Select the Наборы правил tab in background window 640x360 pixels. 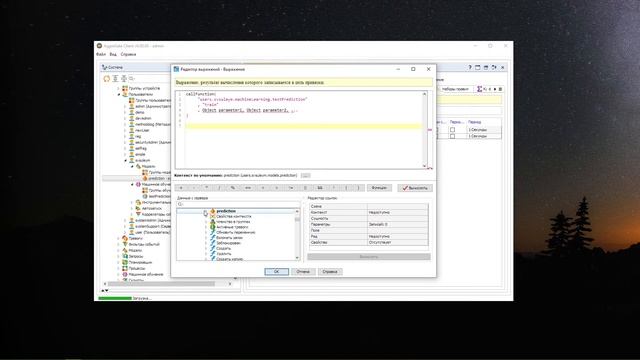[x=455, y=89]
